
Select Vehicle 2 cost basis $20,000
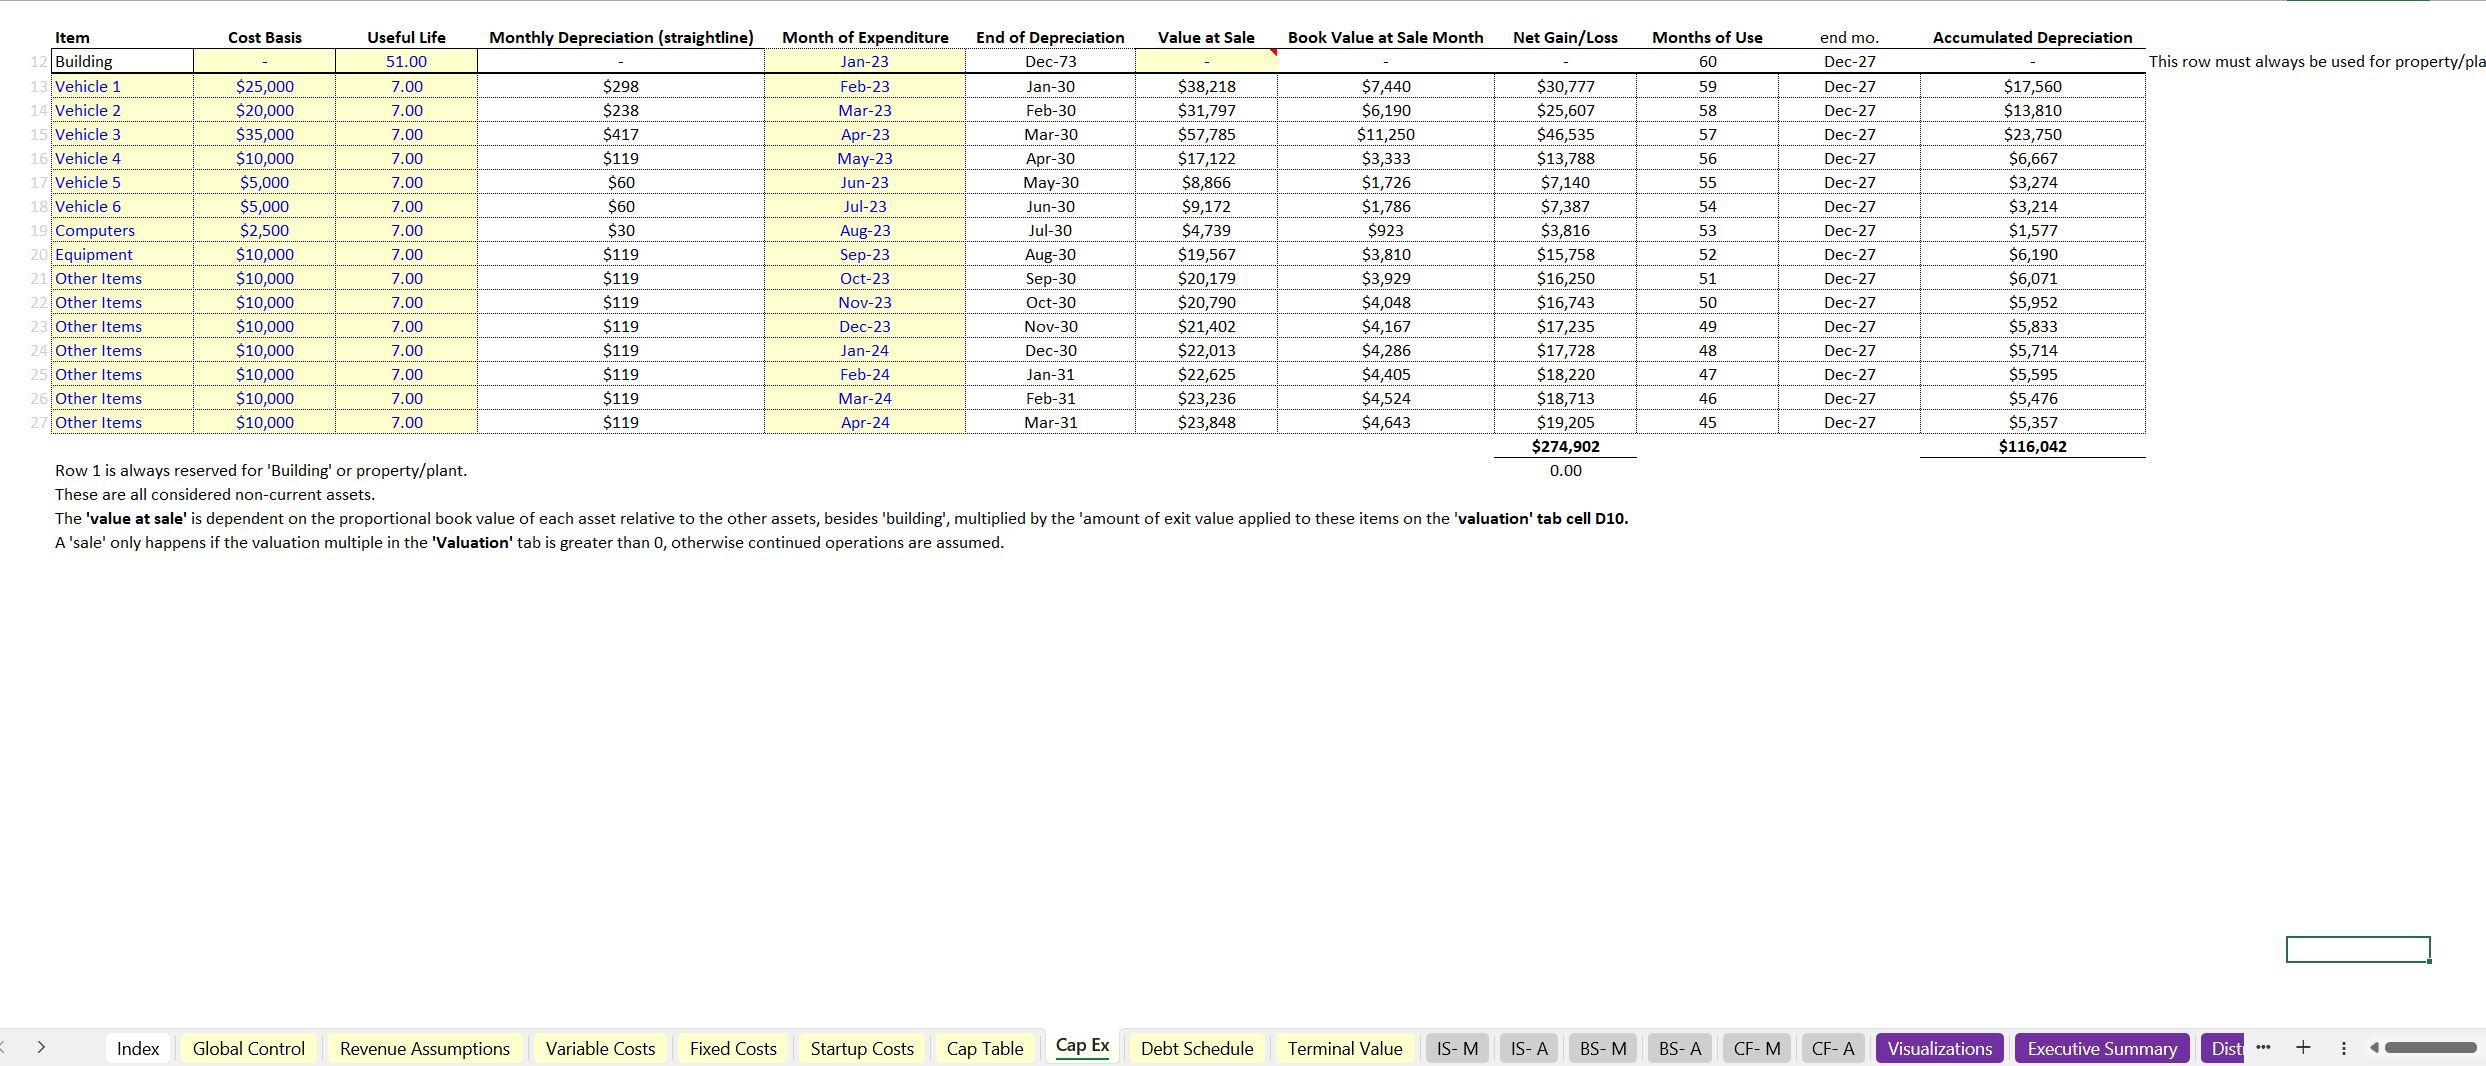(265, 110)
